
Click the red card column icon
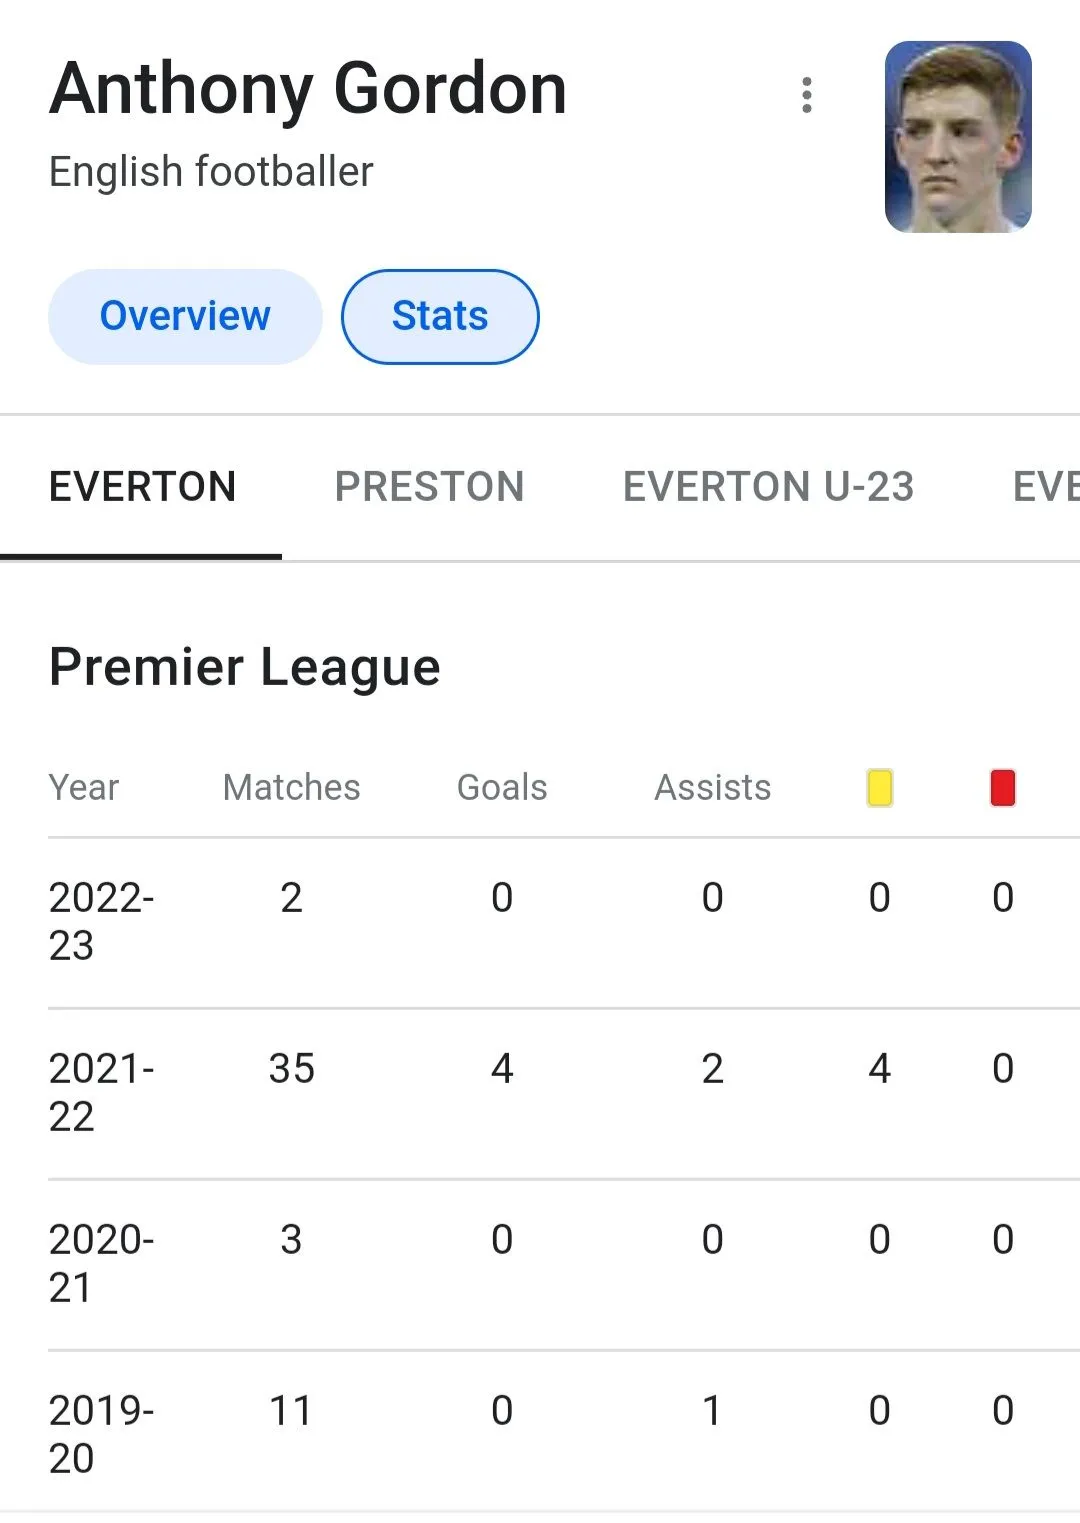[x=1003, y=788]
